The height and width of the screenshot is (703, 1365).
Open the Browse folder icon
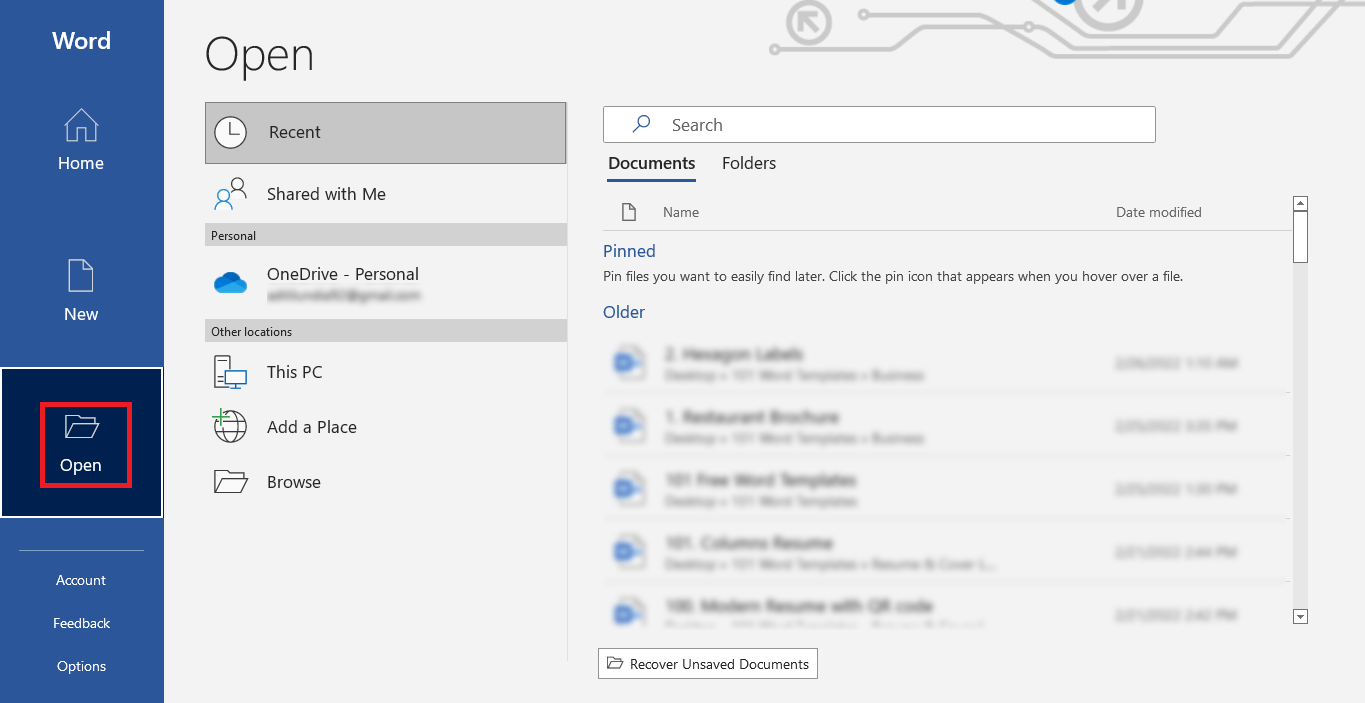point(231,482)
